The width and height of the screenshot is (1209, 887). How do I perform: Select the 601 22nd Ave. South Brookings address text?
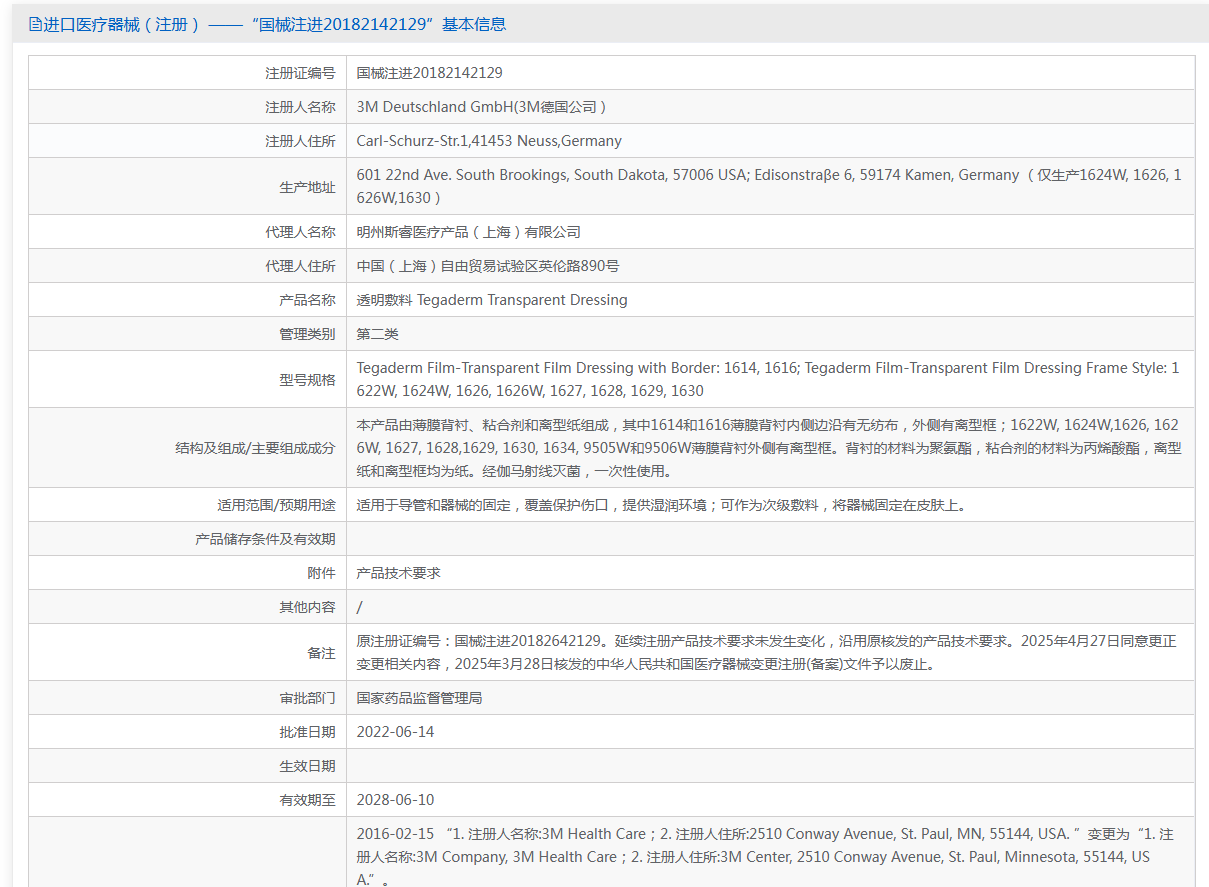click(769, 186)
